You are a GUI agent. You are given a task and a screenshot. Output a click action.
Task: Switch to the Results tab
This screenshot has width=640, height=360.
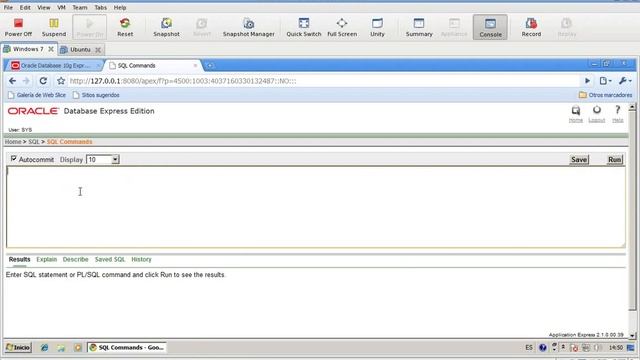[19, 260]
